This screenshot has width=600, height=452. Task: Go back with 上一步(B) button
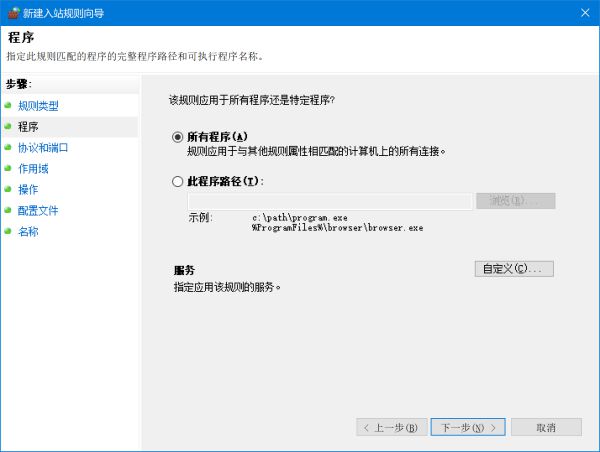(392, 427)
